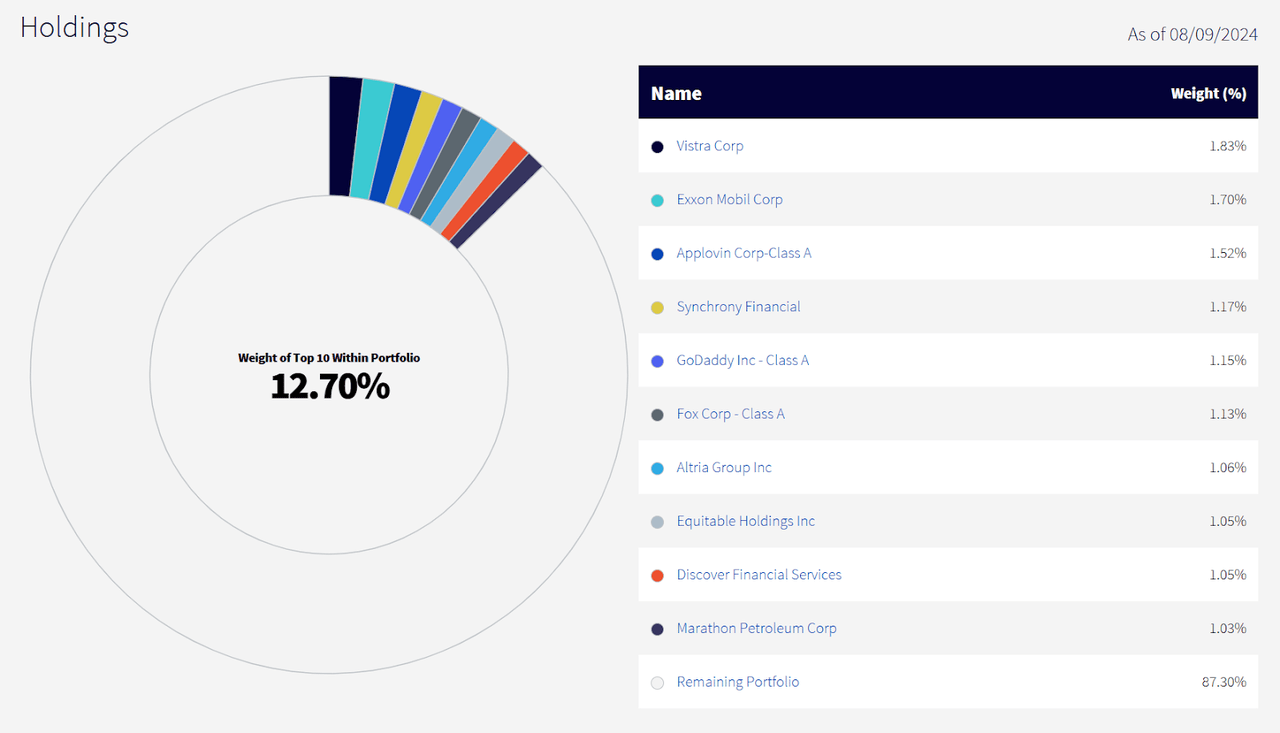
Task: Click the 1.03% weight value
Action: [1227, 628]
